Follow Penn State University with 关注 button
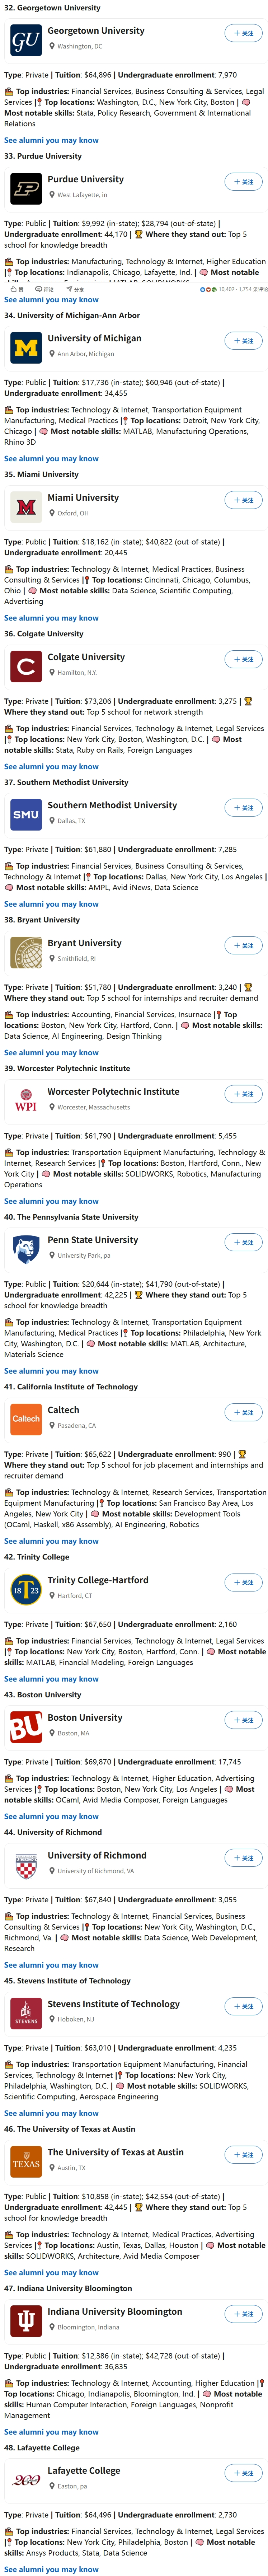The height and width of the screenshot is (2576, 268). point(243,1242)
